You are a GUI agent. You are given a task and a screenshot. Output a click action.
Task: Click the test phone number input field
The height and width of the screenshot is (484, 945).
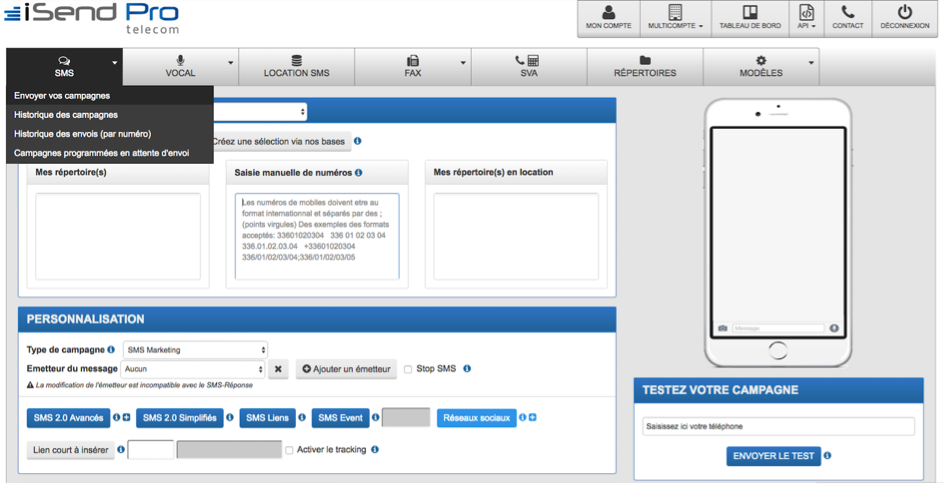click(x=777, y=427)
